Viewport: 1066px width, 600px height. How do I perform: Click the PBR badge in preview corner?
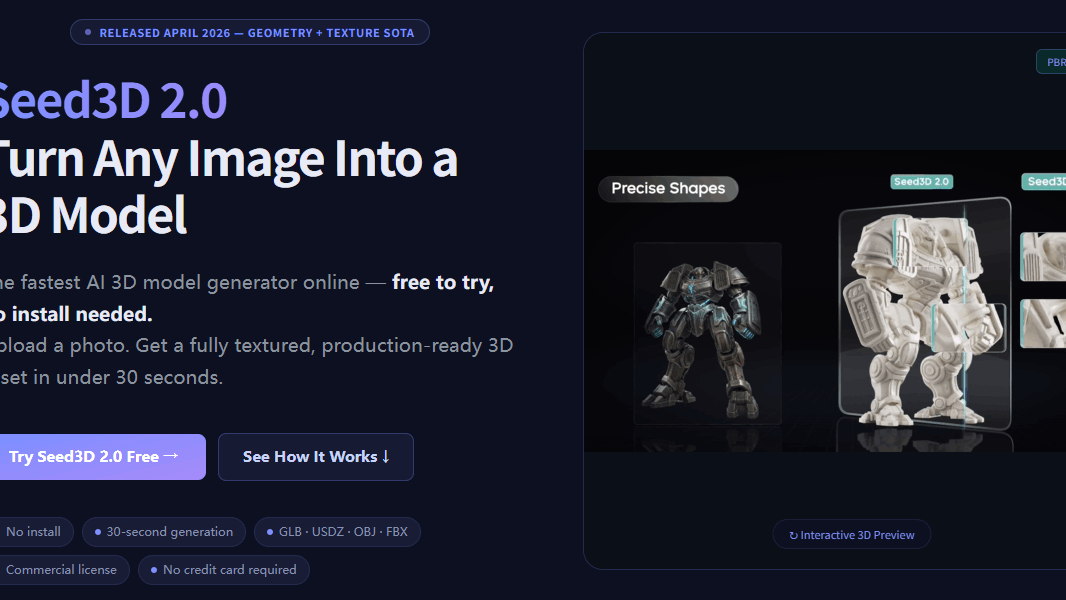pos(1052,62)
